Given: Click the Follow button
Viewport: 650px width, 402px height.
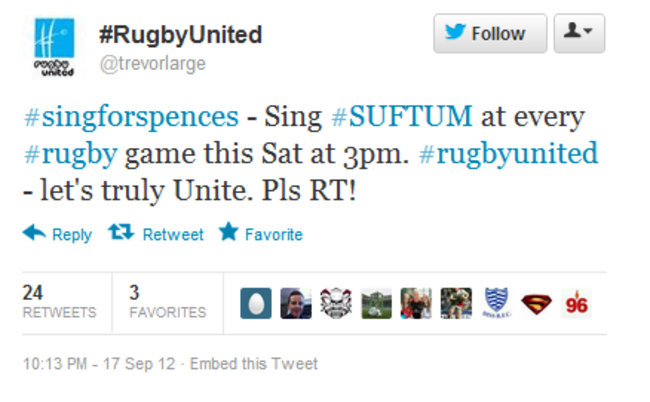Looking at the screenshot, I should coord(489,33).
